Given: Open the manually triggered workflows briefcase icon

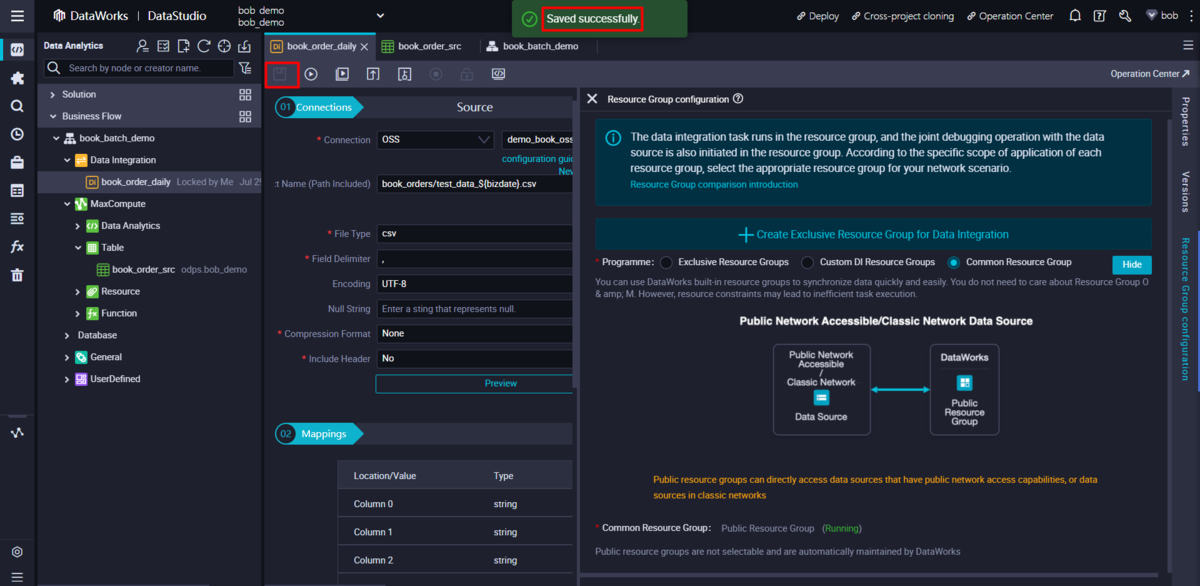Looking at the screenshot, I should [x=17, y=162].
